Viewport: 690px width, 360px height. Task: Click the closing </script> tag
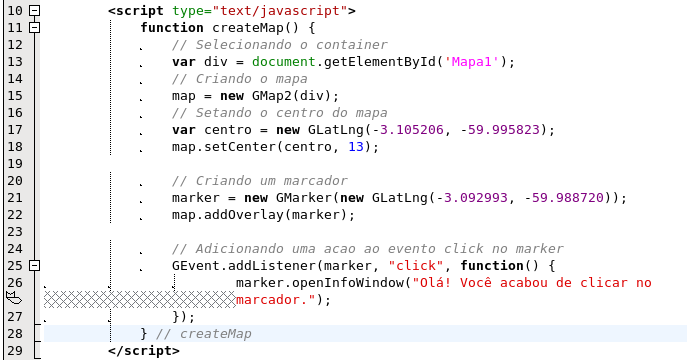pyautogui.click(x=144, y=351)
